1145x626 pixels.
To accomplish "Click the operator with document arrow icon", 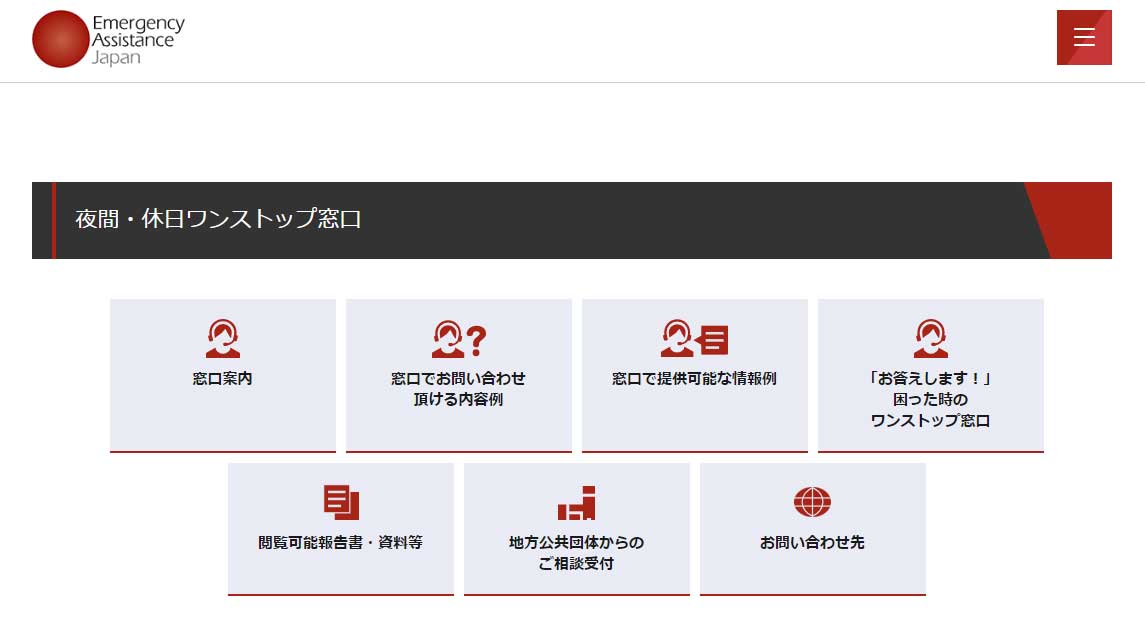I will 694,339.
